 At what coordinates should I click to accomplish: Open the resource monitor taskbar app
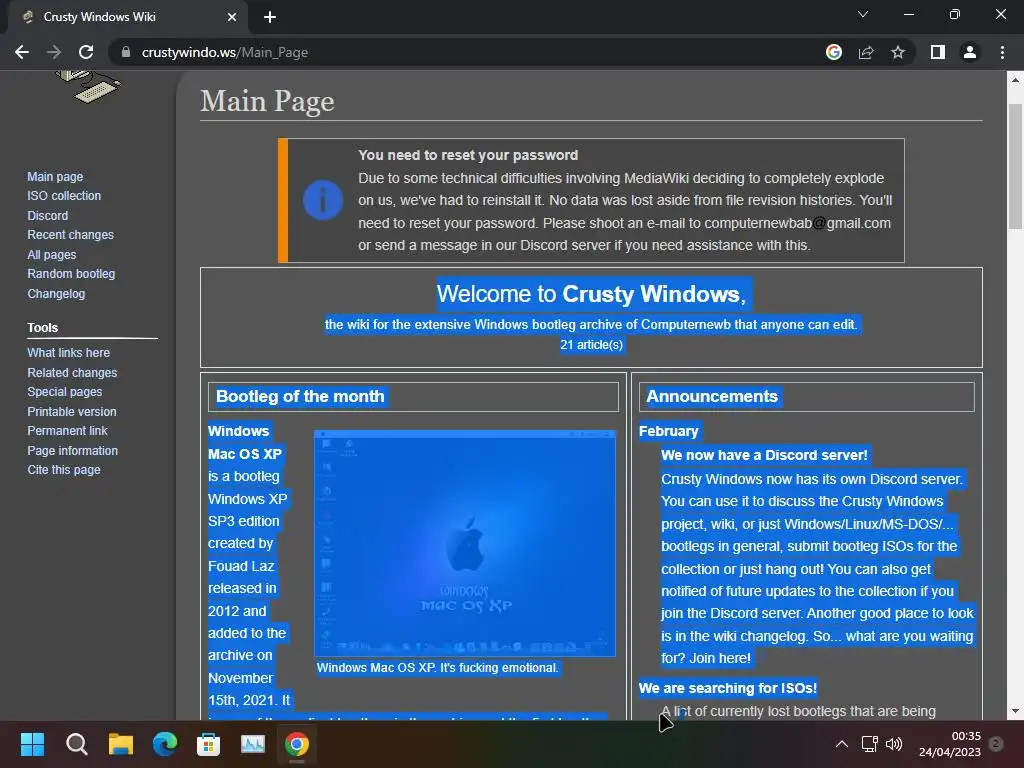253,744
